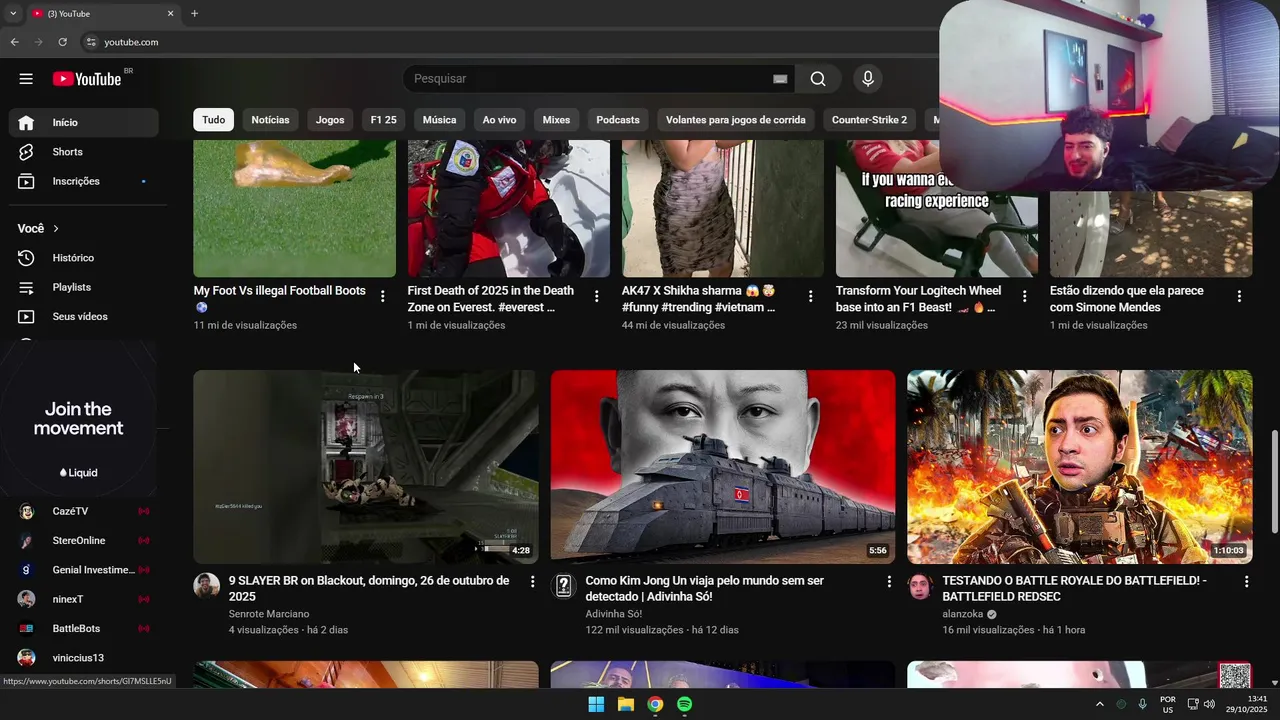
Task: View site information icon in address bar
Action: click(90, 42)
